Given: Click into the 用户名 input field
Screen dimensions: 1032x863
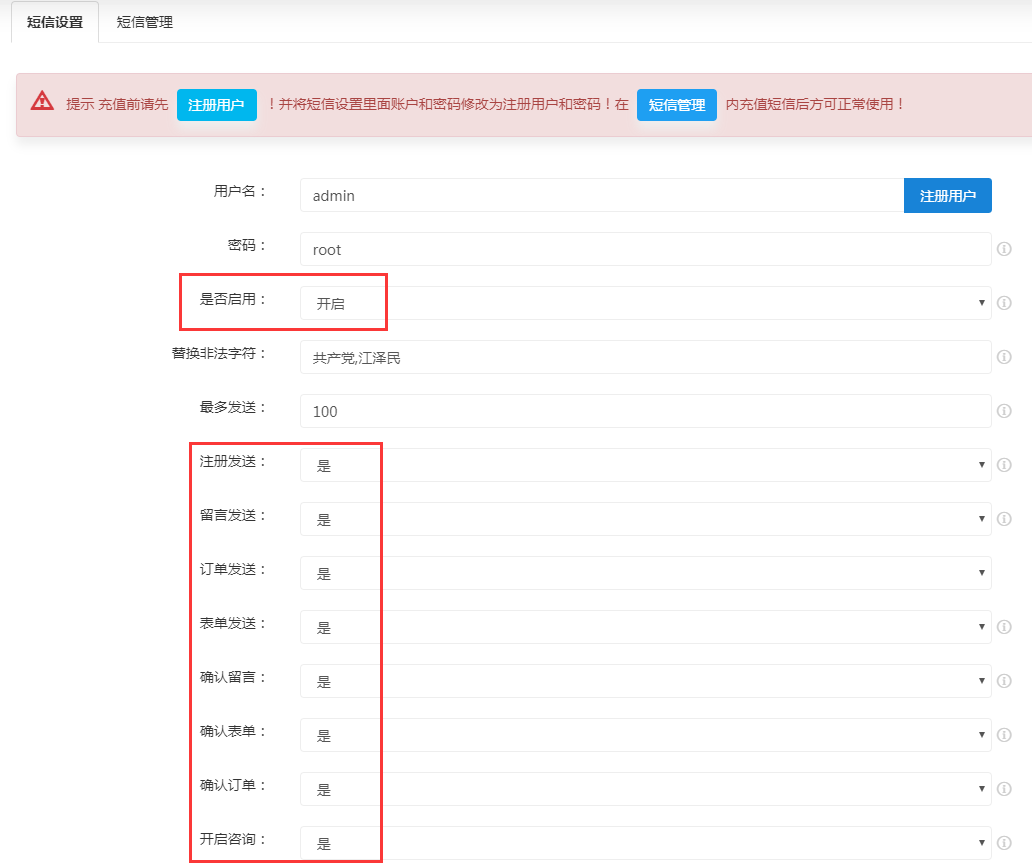Looking at the screenshot, I should pyautogui.click(x=601, y=196).
